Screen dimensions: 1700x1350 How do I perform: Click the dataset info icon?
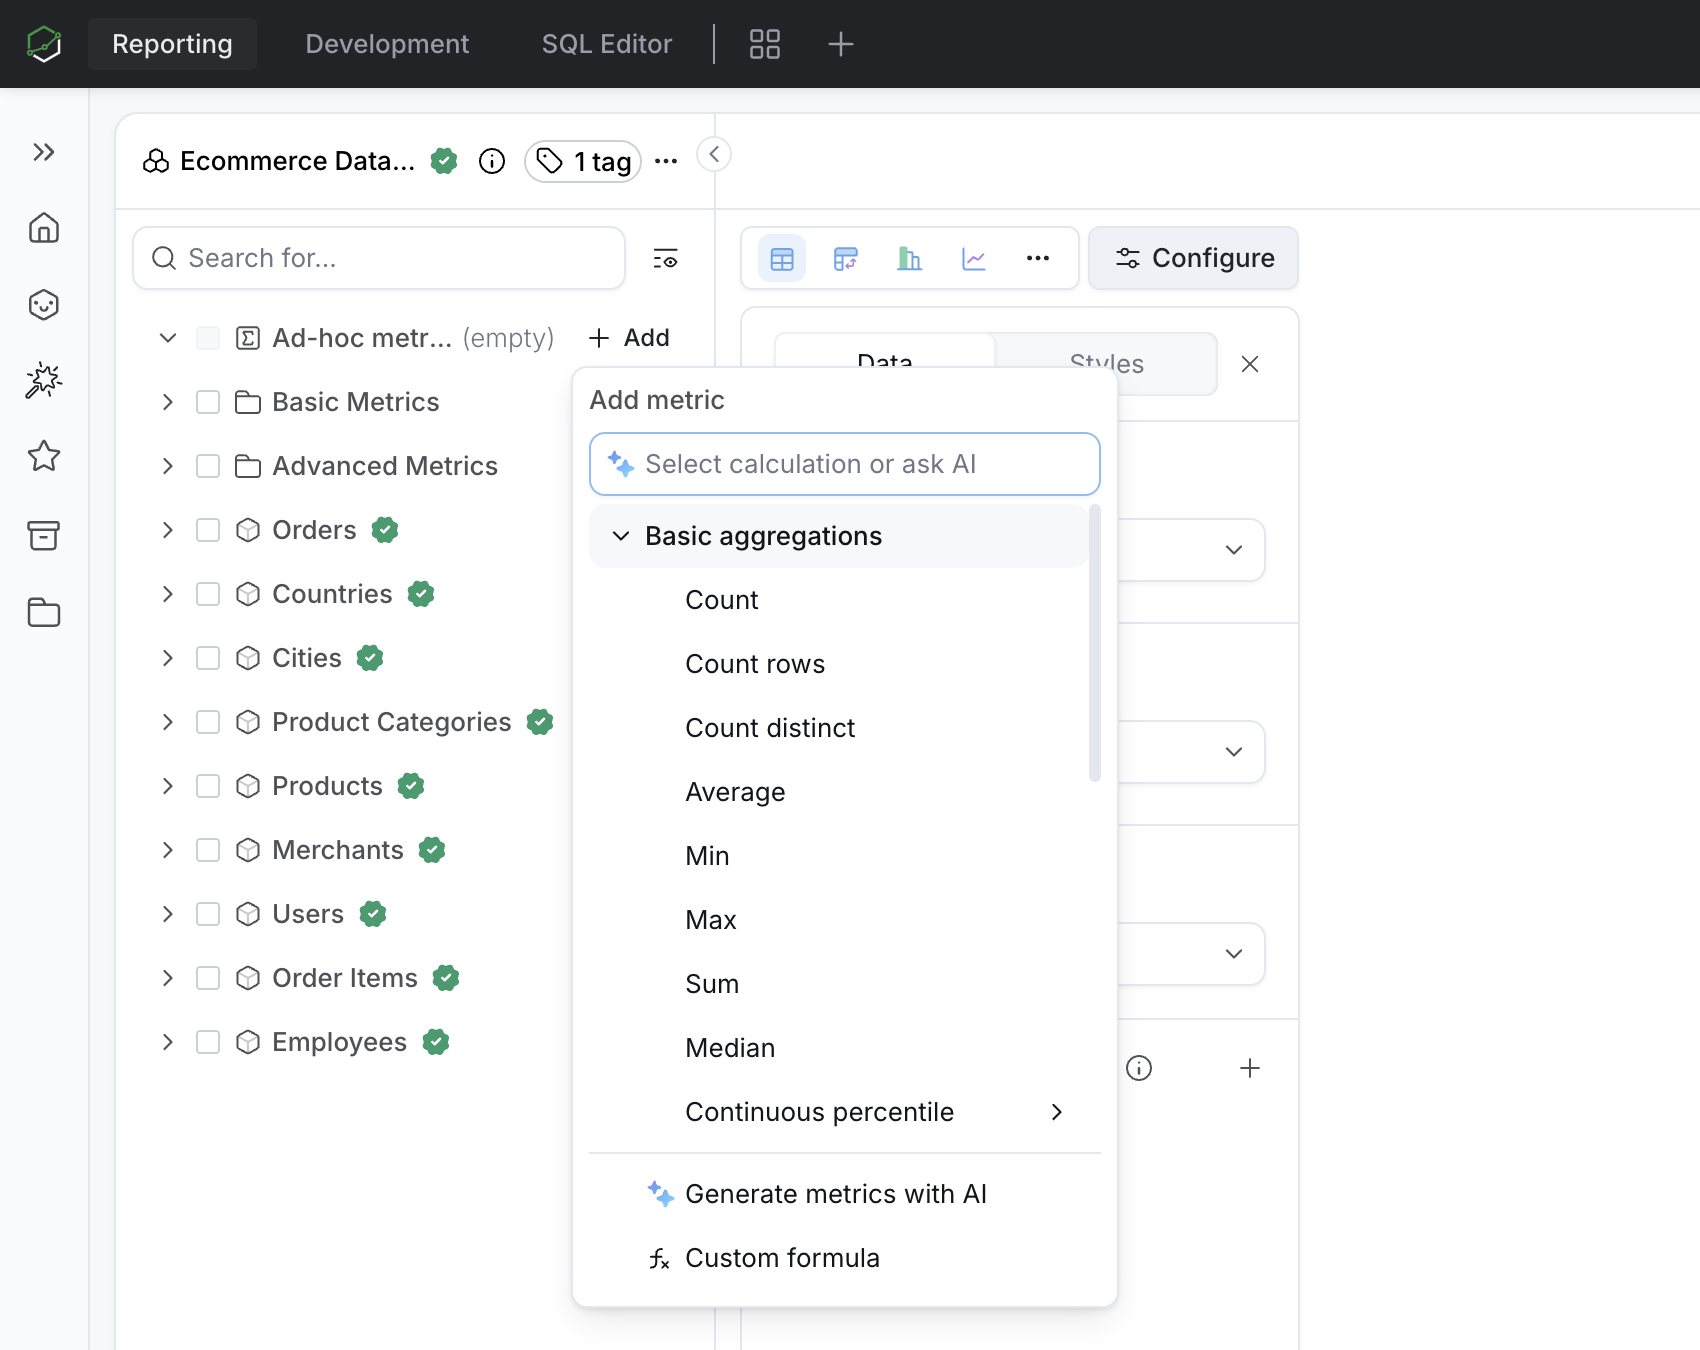[492, 161]
